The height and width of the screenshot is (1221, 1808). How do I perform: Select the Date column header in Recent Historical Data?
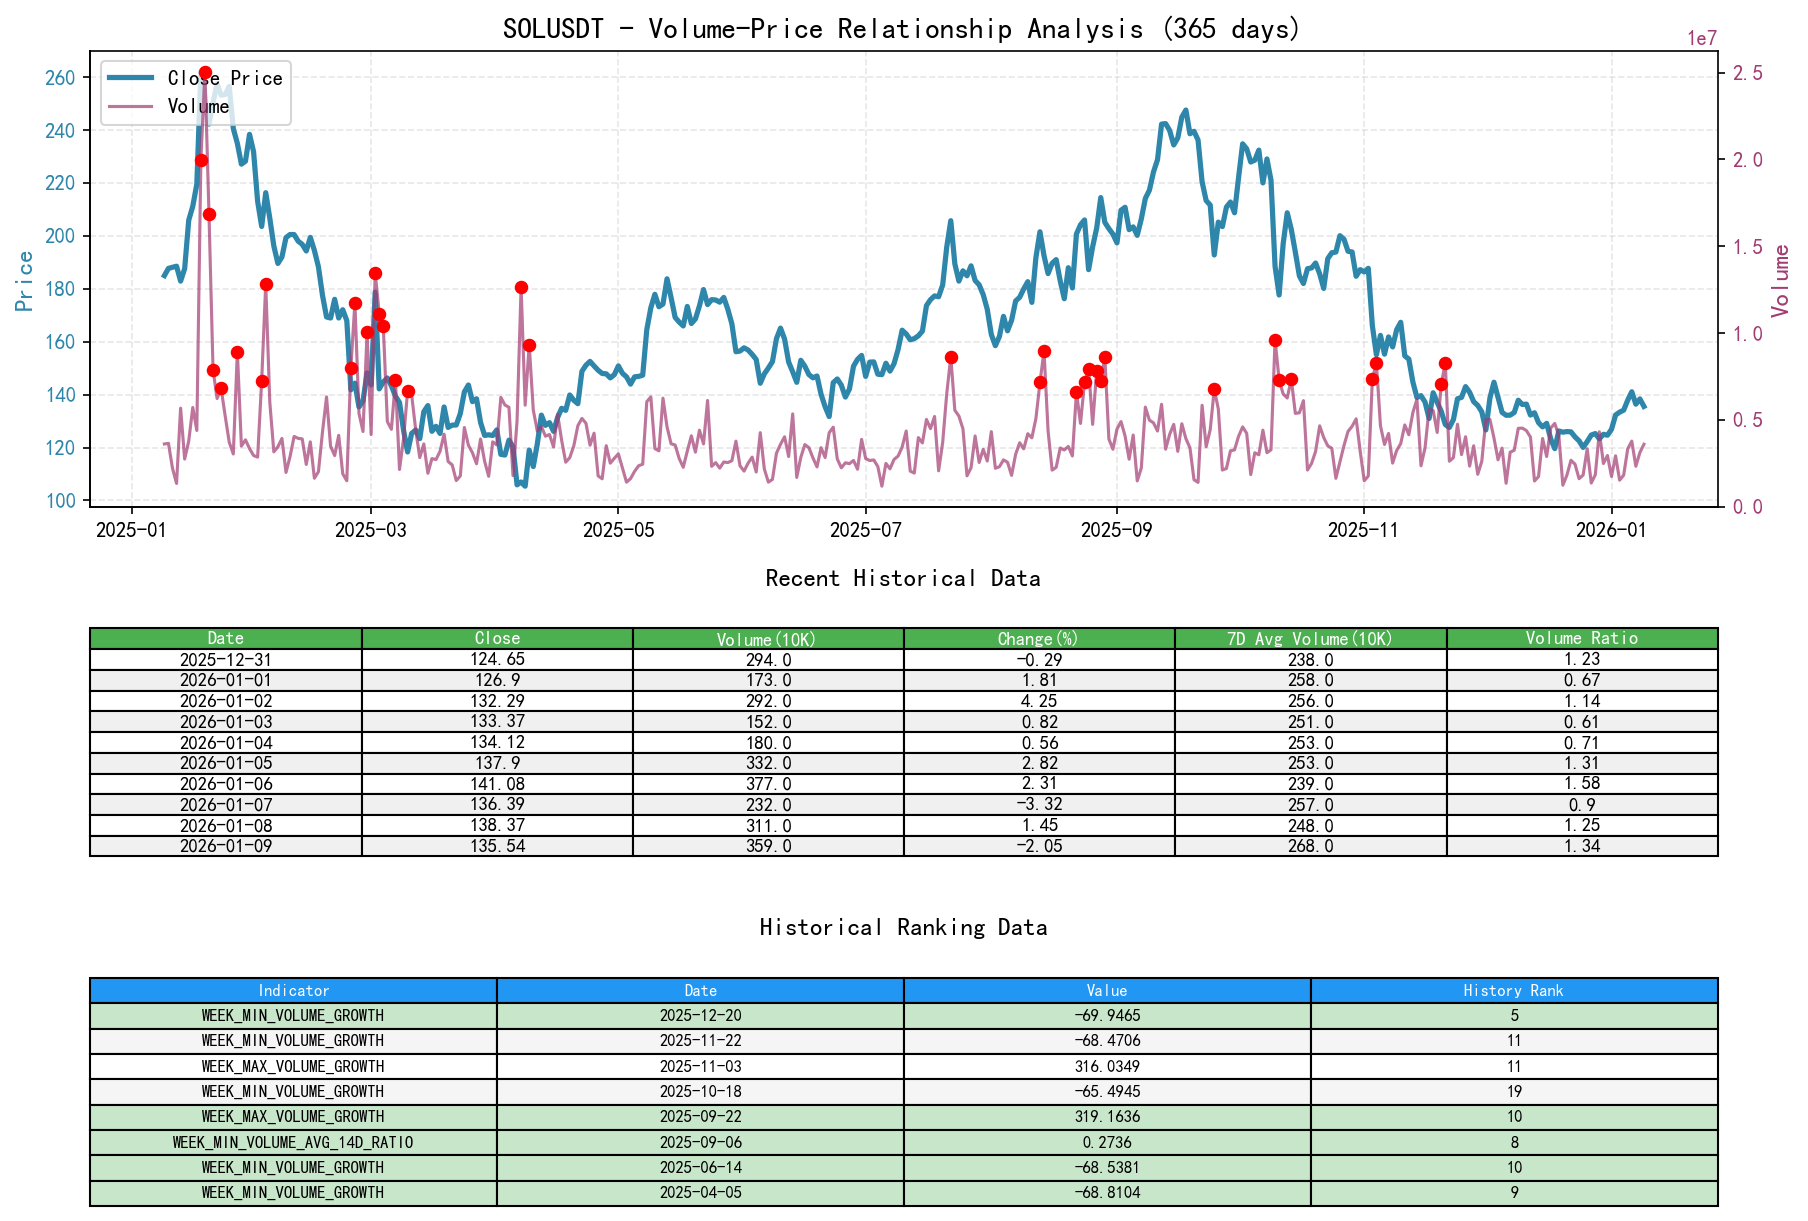[226, 638]
